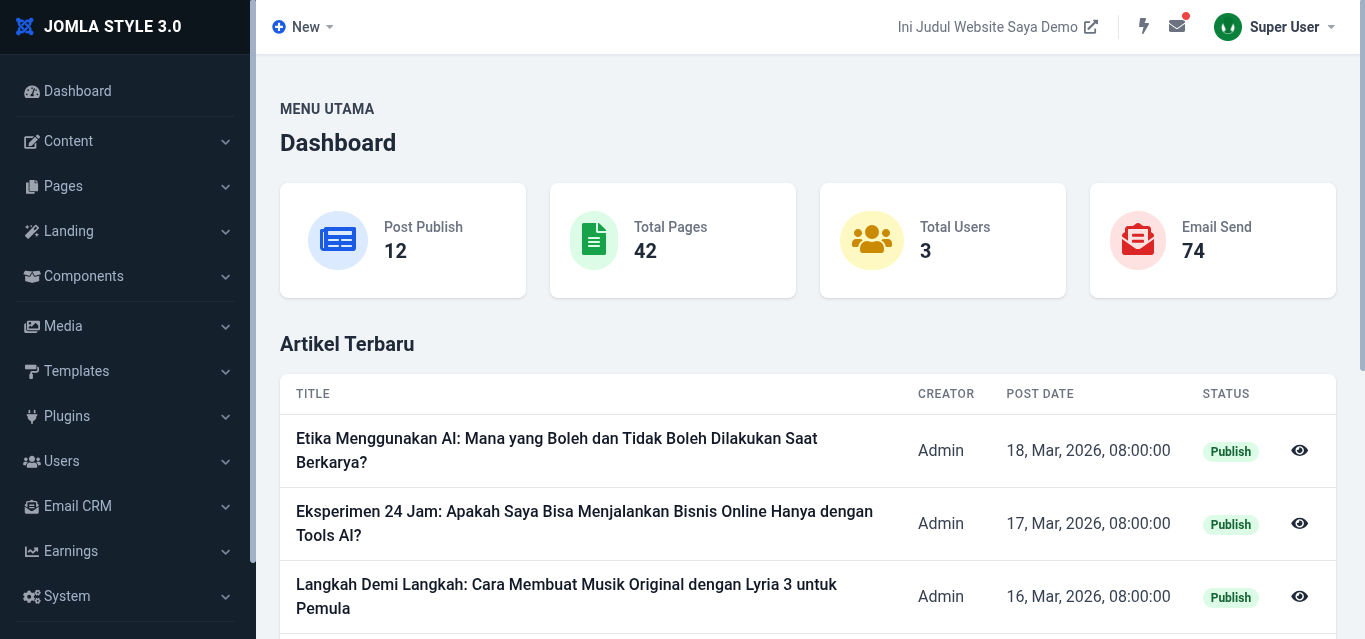Open the Super User account dropdown arrow
The height and width of the screenshot is (639, 1365).
point(1331,27)
